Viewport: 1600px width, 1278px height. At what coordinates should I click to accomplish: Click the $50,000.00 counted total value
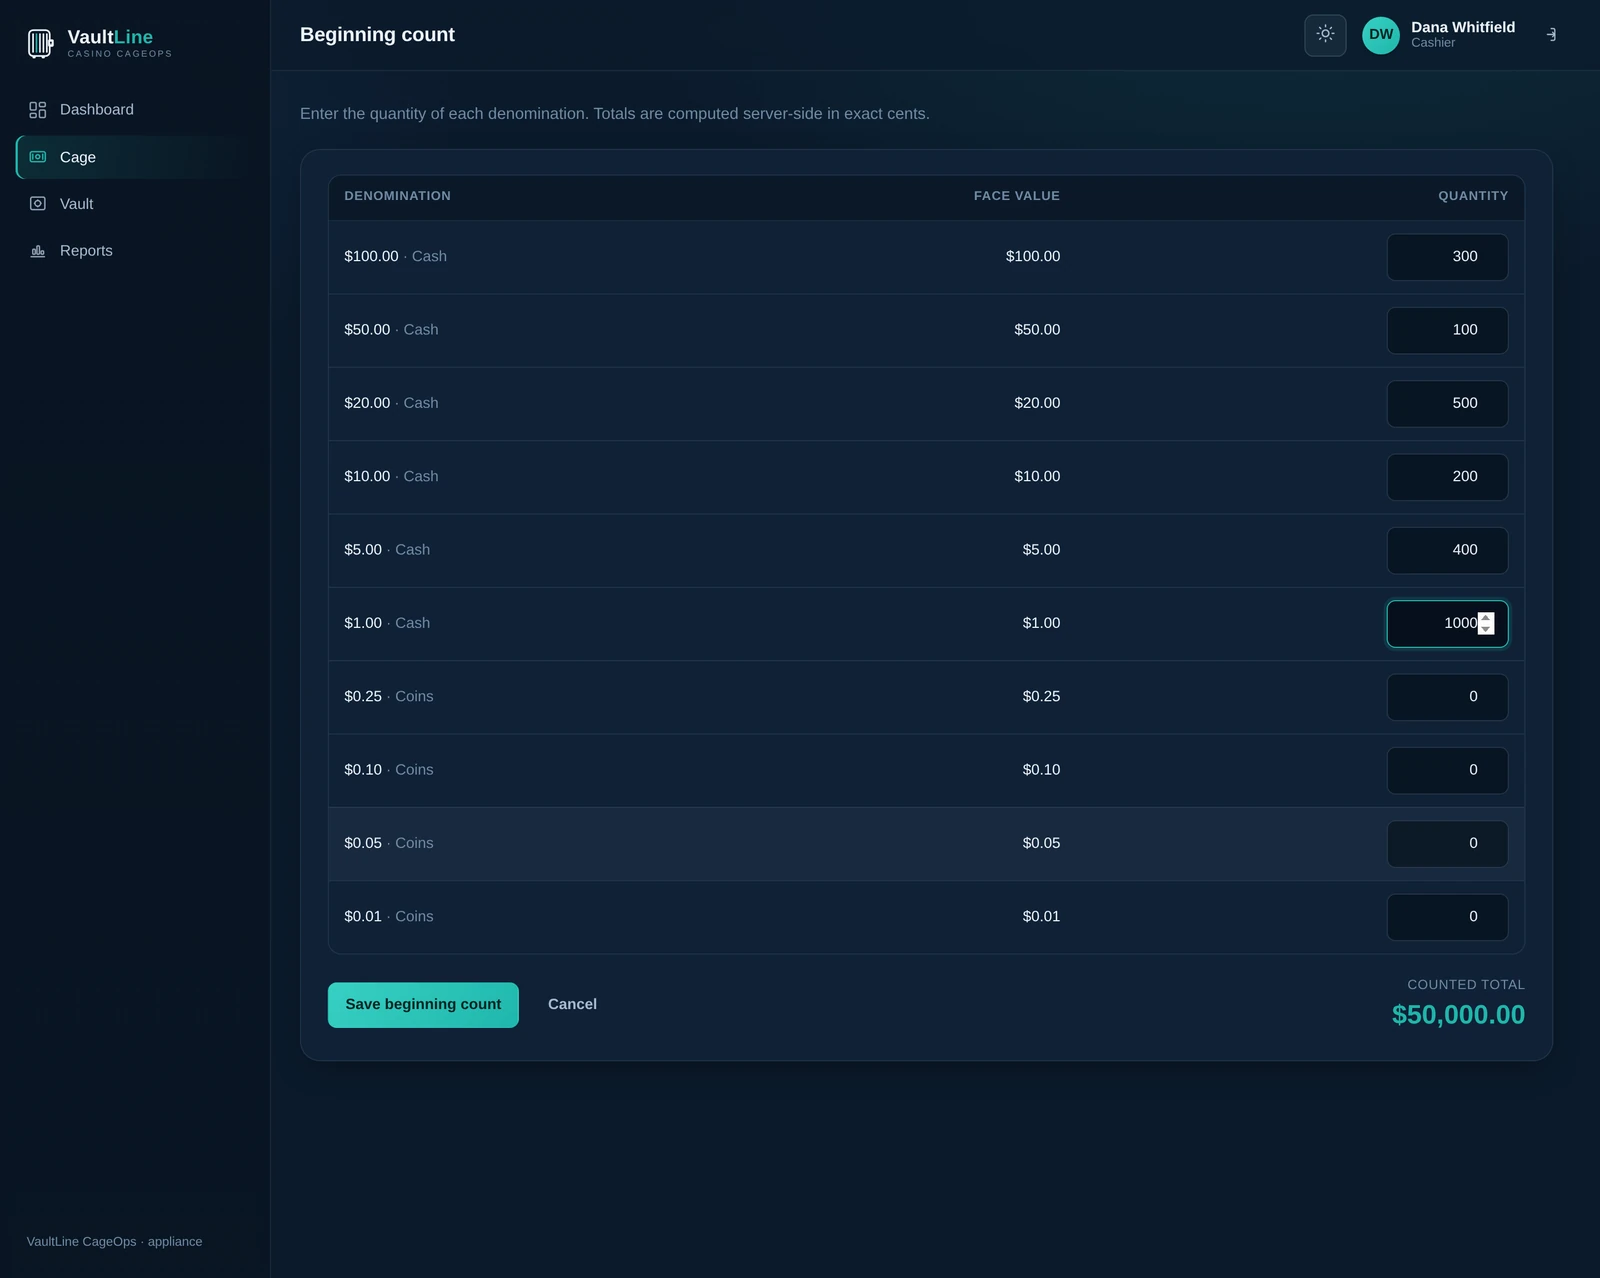(1458, 1014)
